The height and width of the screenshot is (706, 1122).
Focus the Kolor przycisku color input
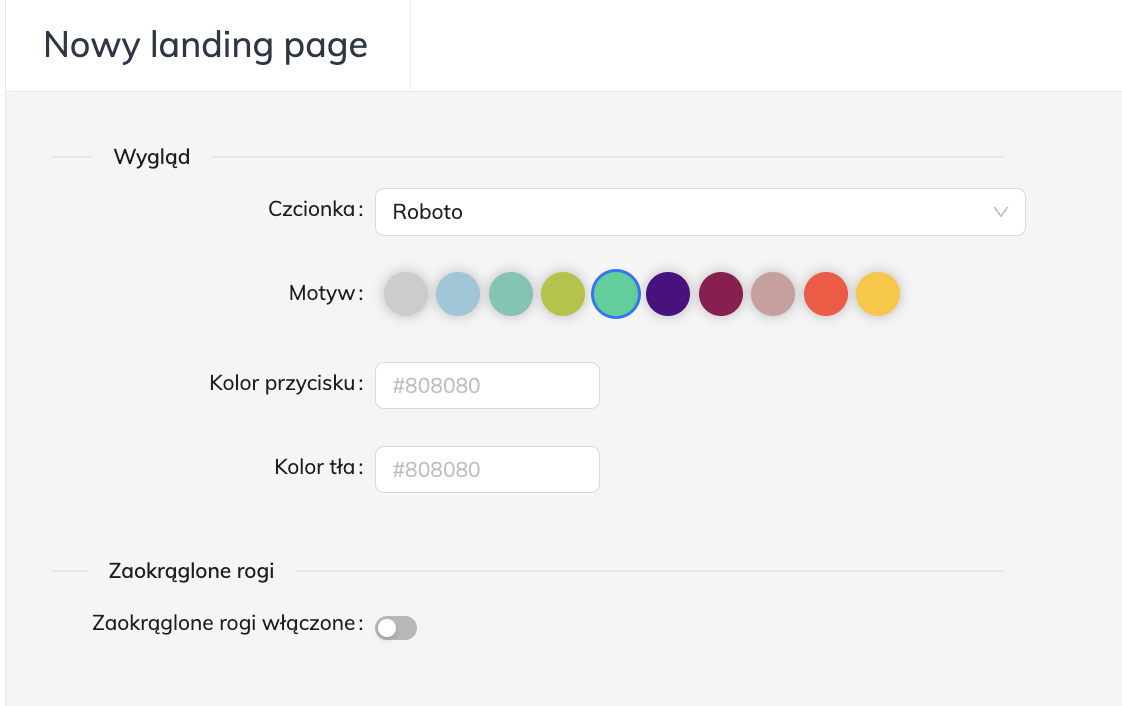pyautogui.click(x=487, y=385)
